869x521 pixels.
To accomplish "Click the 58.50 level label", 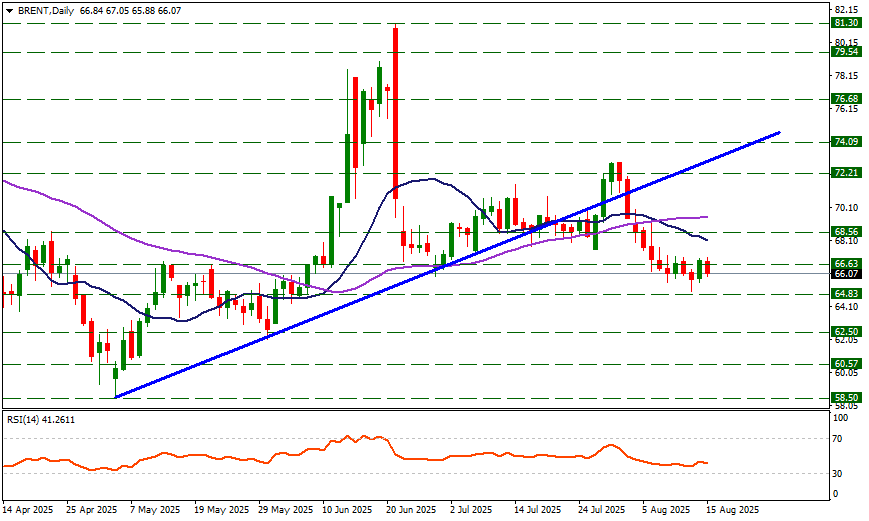I will coord(847,397).
